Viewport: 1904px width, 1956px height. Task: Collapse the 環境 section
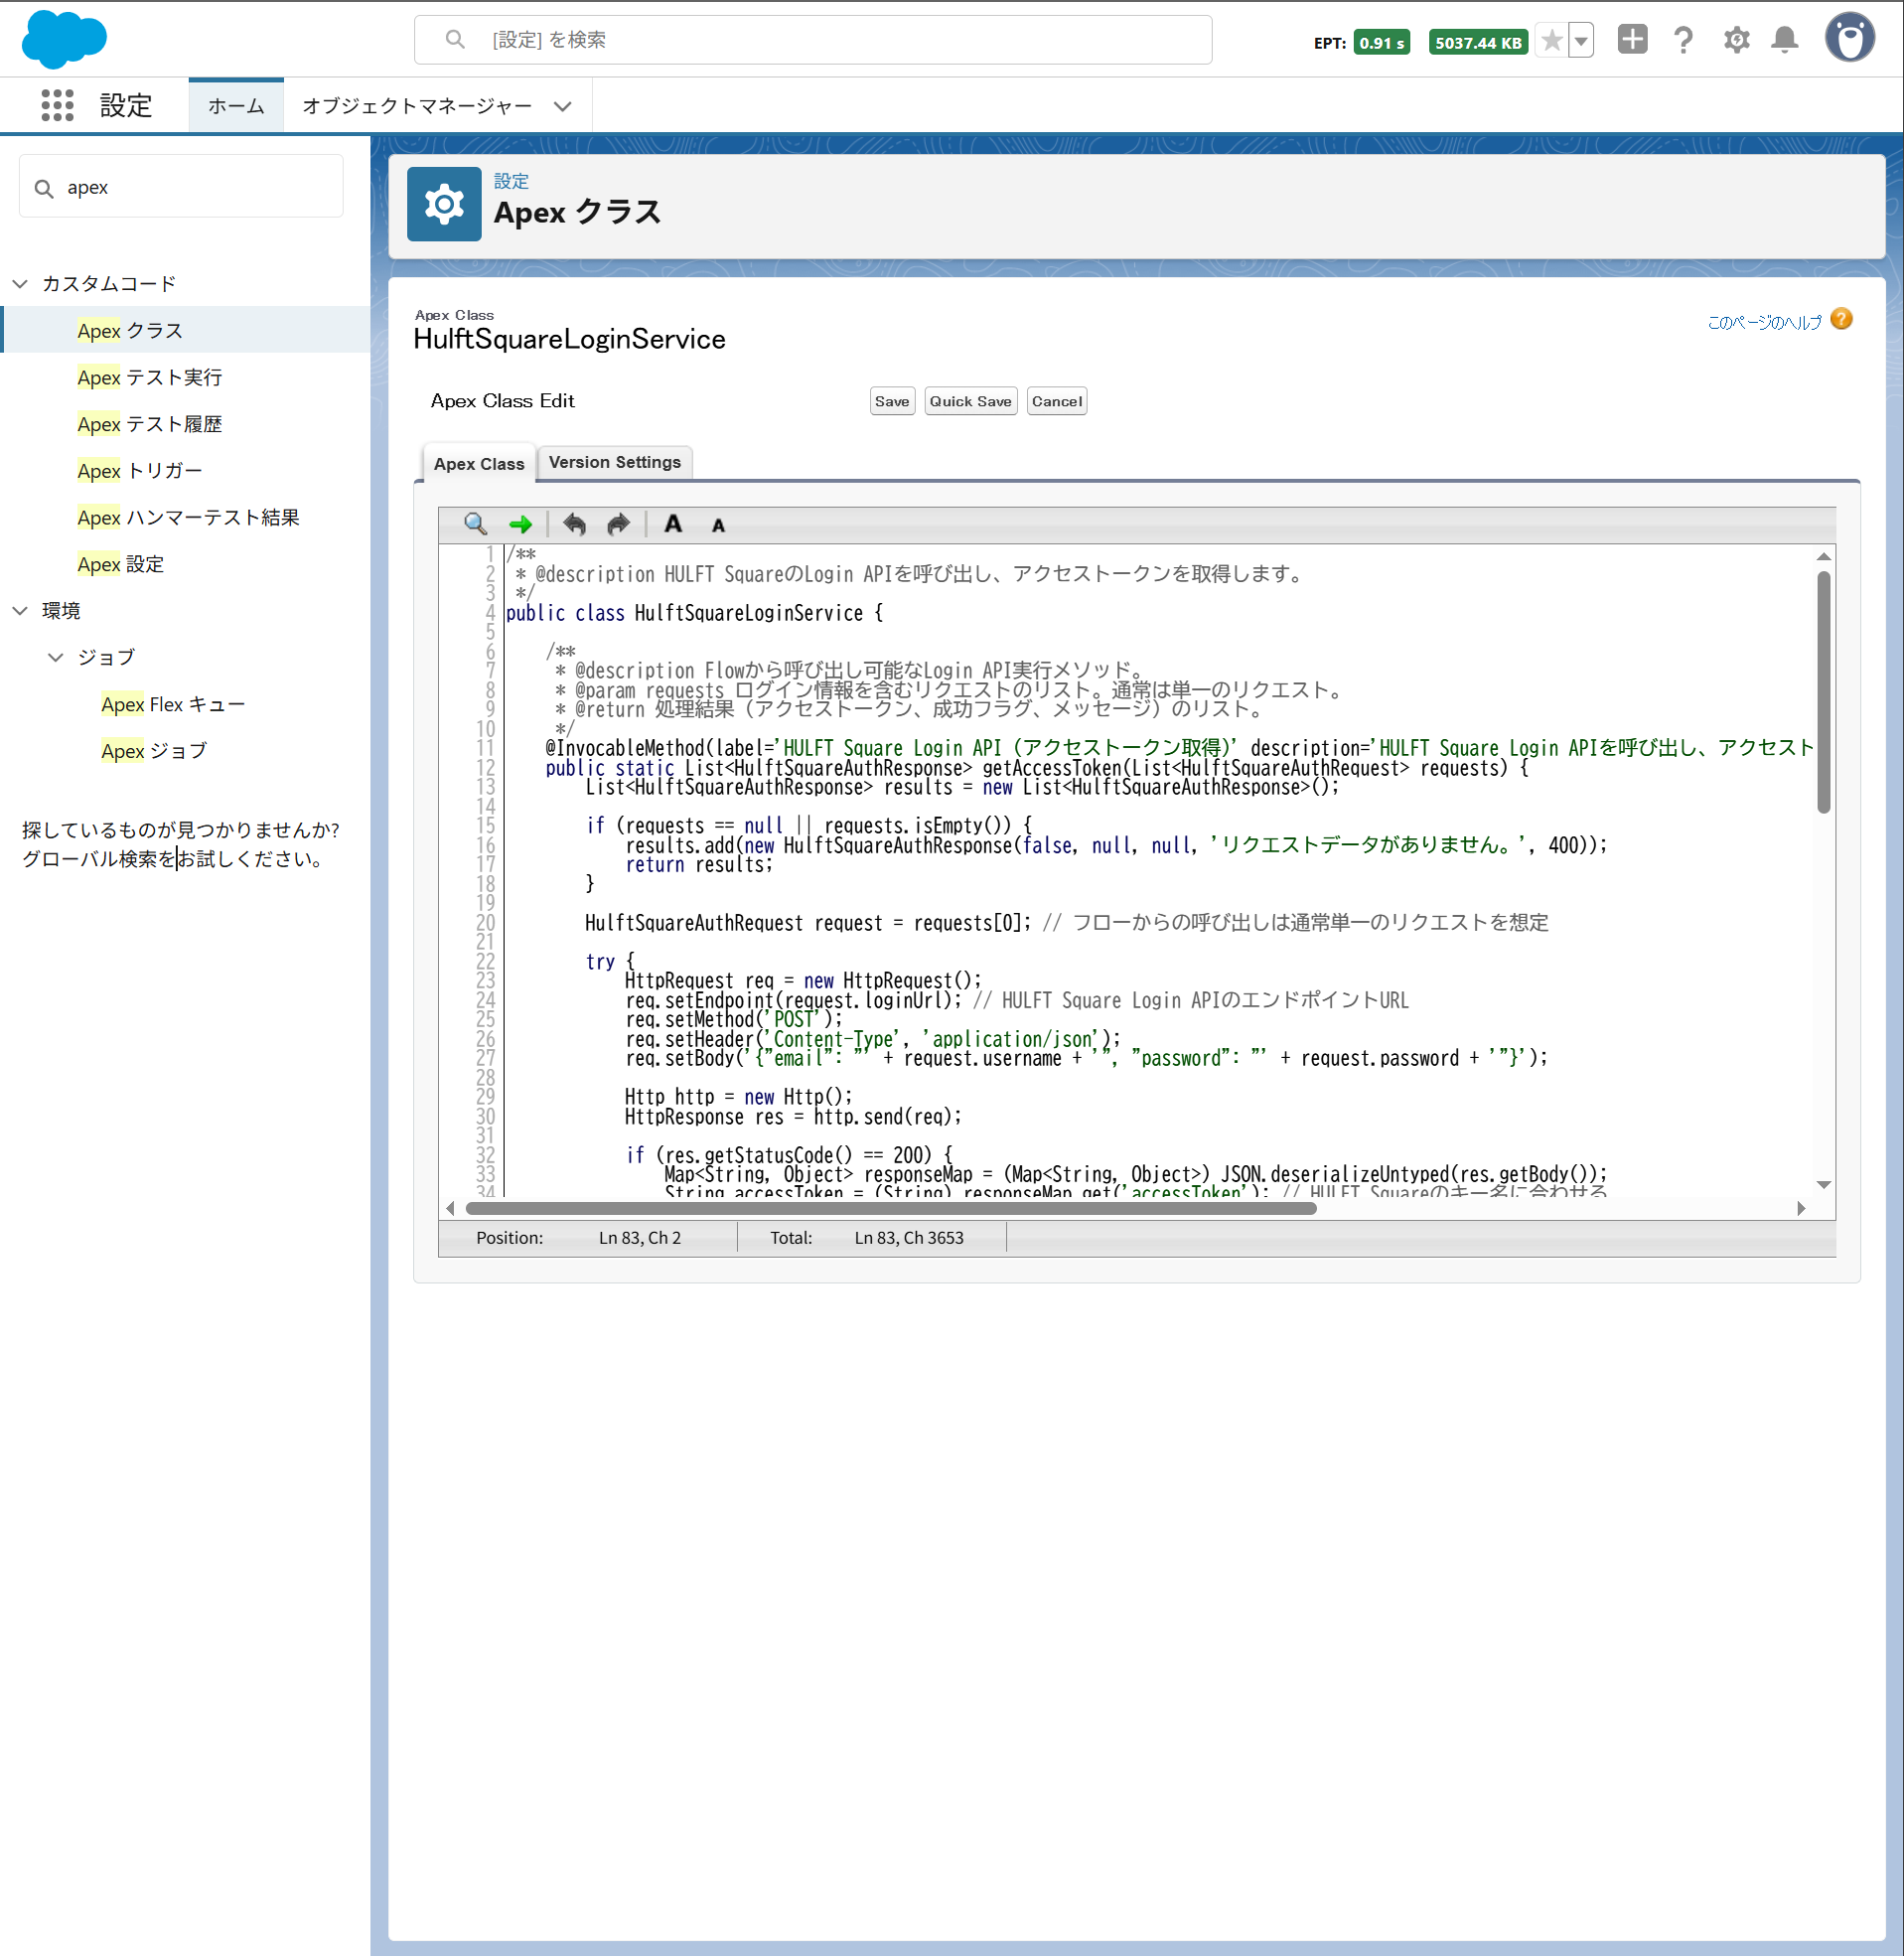click(x=20, y=611)
